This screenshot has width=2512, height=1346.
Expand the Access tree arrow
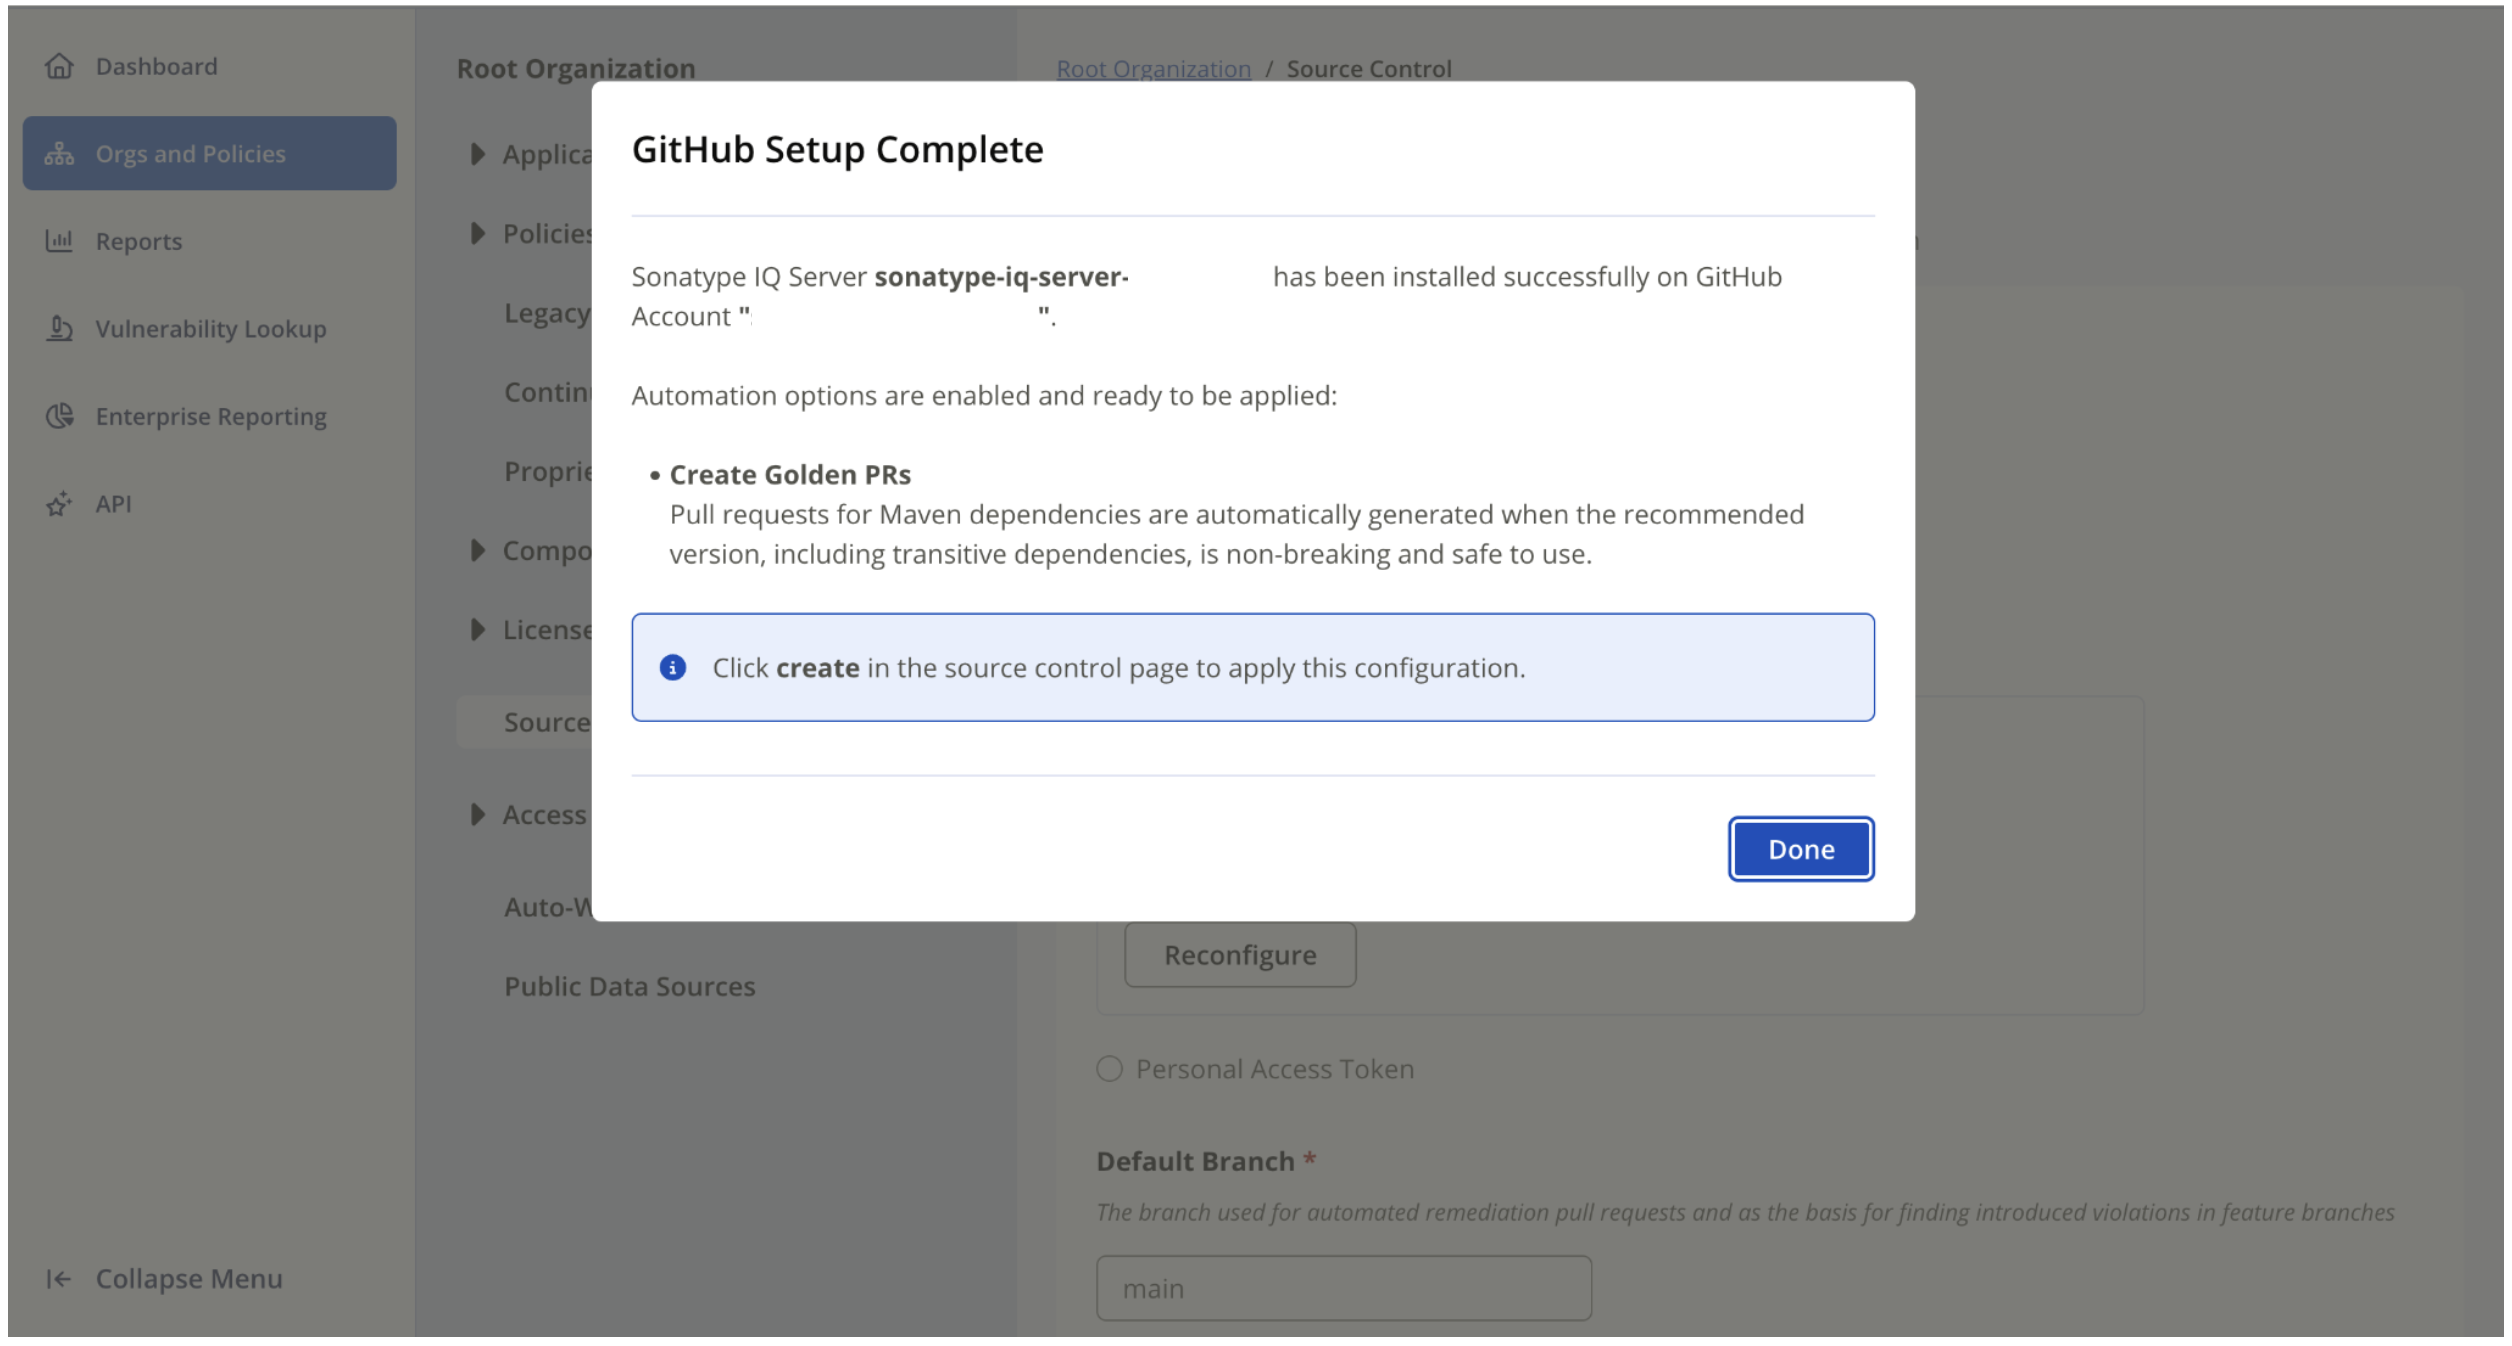coord(477,814)
